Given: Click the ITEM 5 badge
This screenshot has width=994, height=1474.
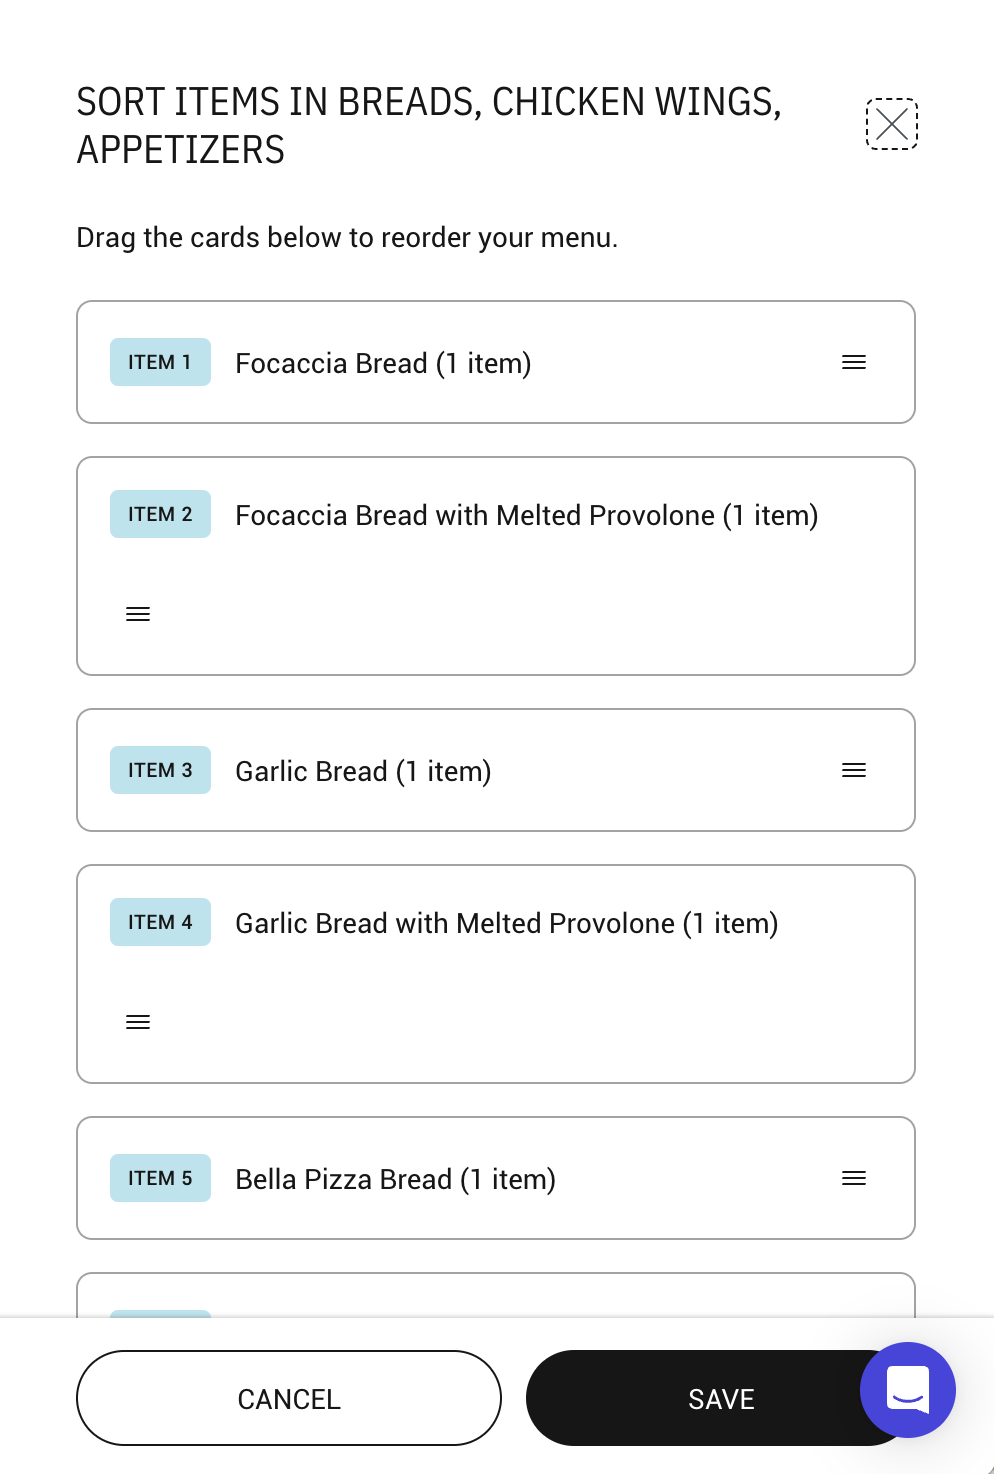Looking at the screenshot, I should pos(160,1178).
